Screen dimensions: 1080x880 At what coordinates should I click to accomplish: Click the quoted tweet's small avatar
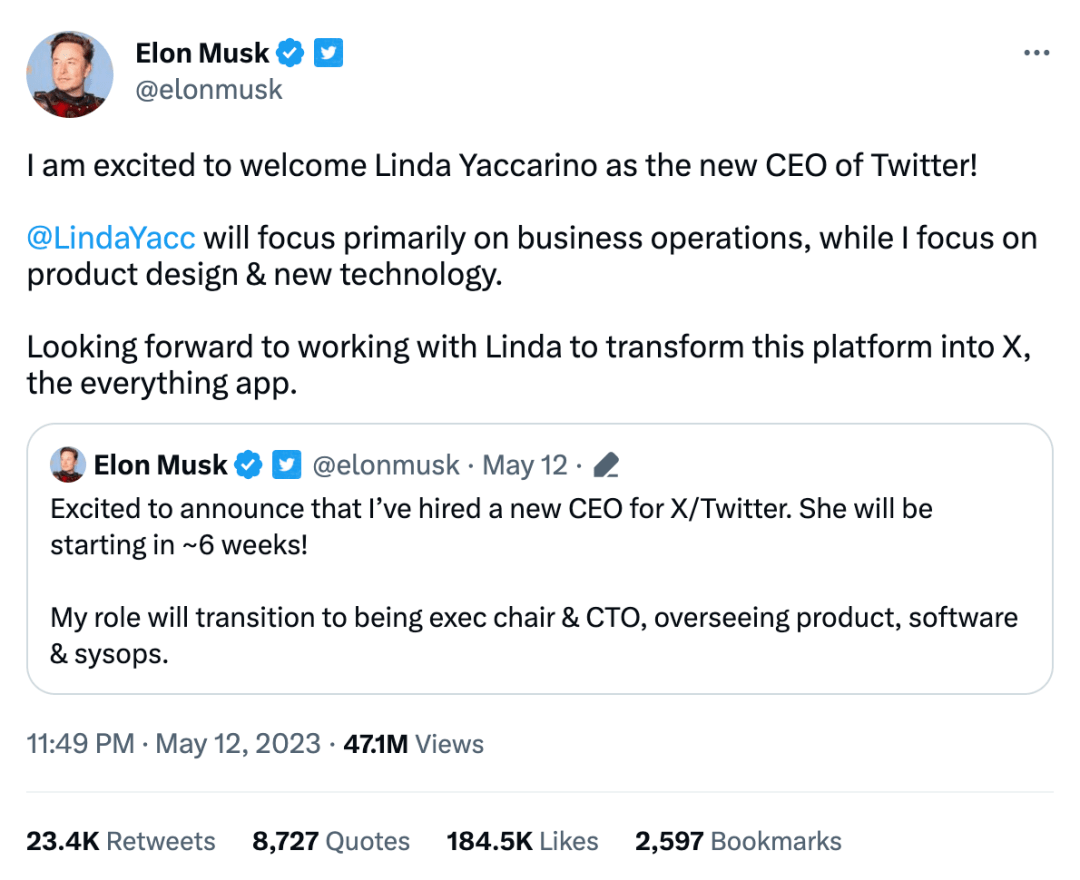pos(66,464)
